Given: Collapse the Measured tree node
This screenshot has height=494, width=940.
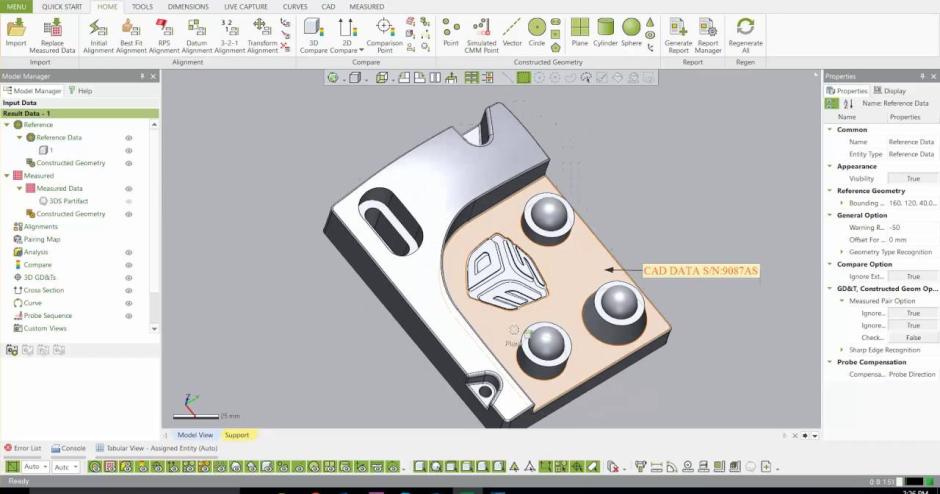Looking at the screenshot, I should 7,176.
